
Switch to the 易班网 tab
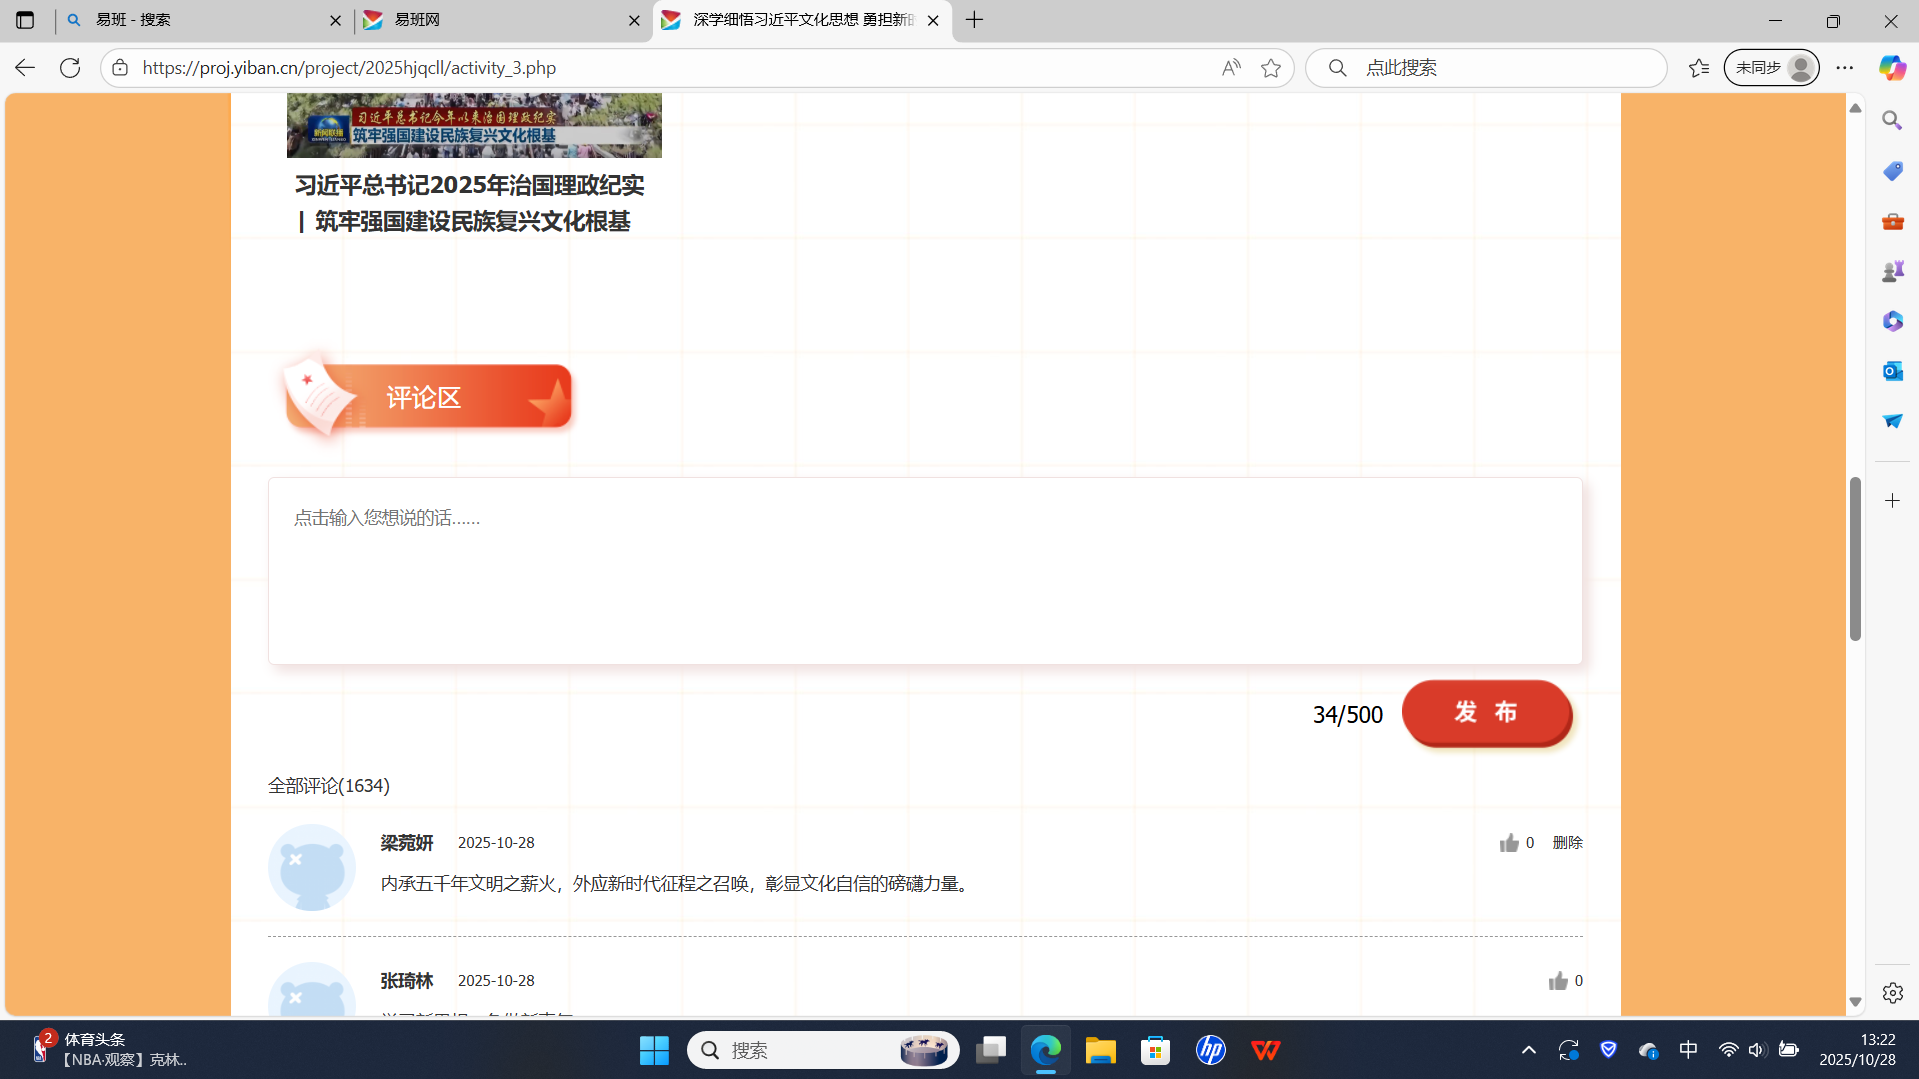tap(500, 20)
